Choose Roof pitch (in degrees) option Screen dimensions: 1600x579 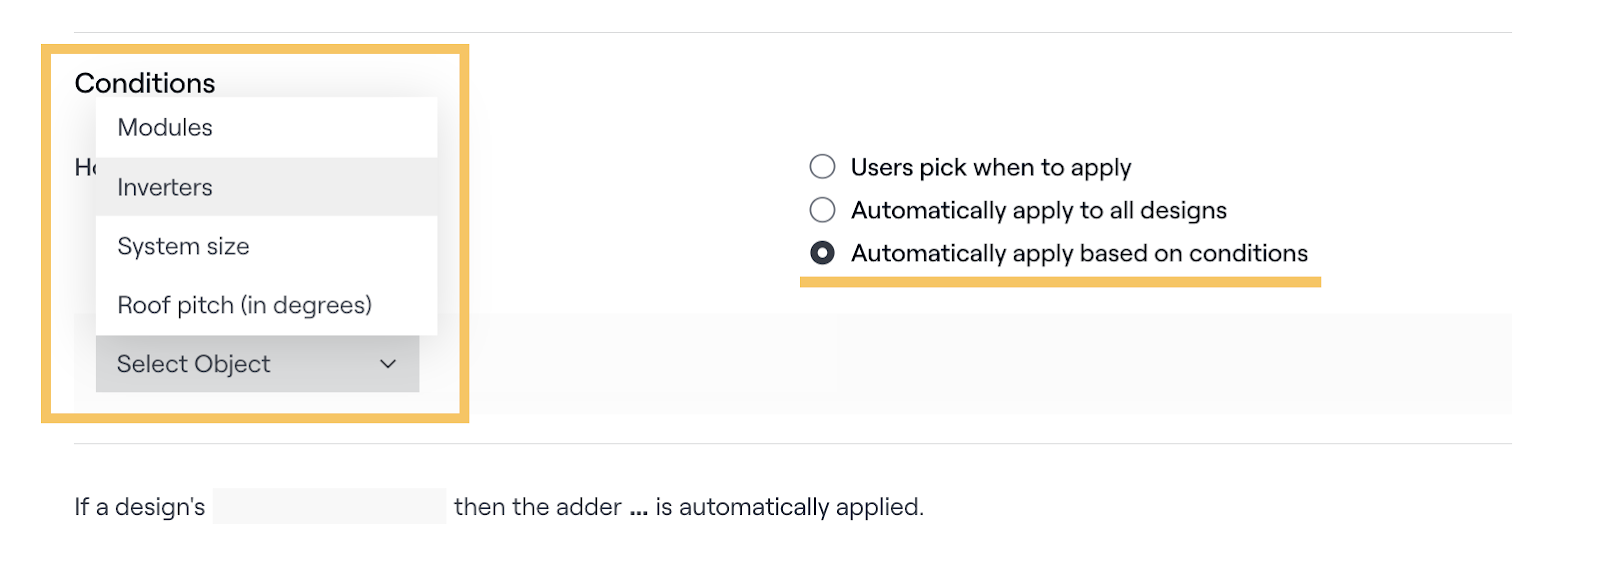click(x=244, y=305)
